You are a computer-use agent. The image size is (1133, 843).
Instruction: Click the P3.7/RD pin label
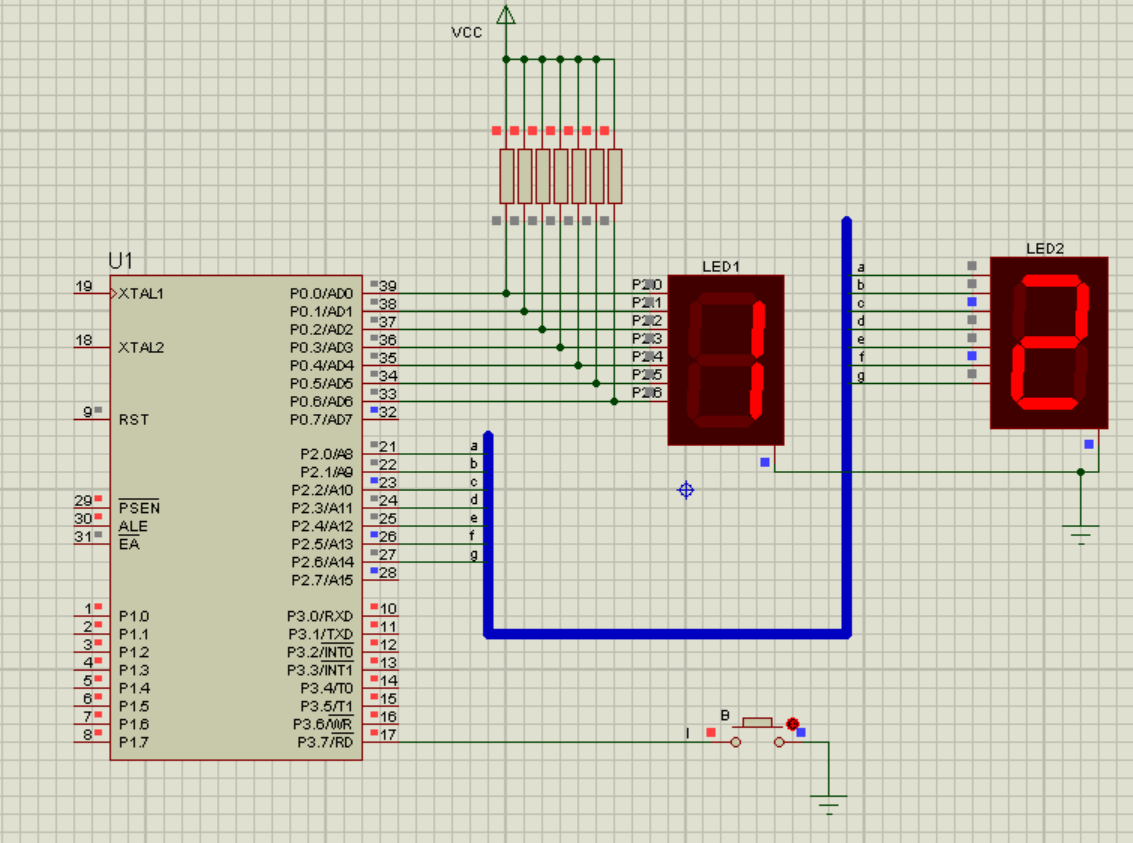324,743
